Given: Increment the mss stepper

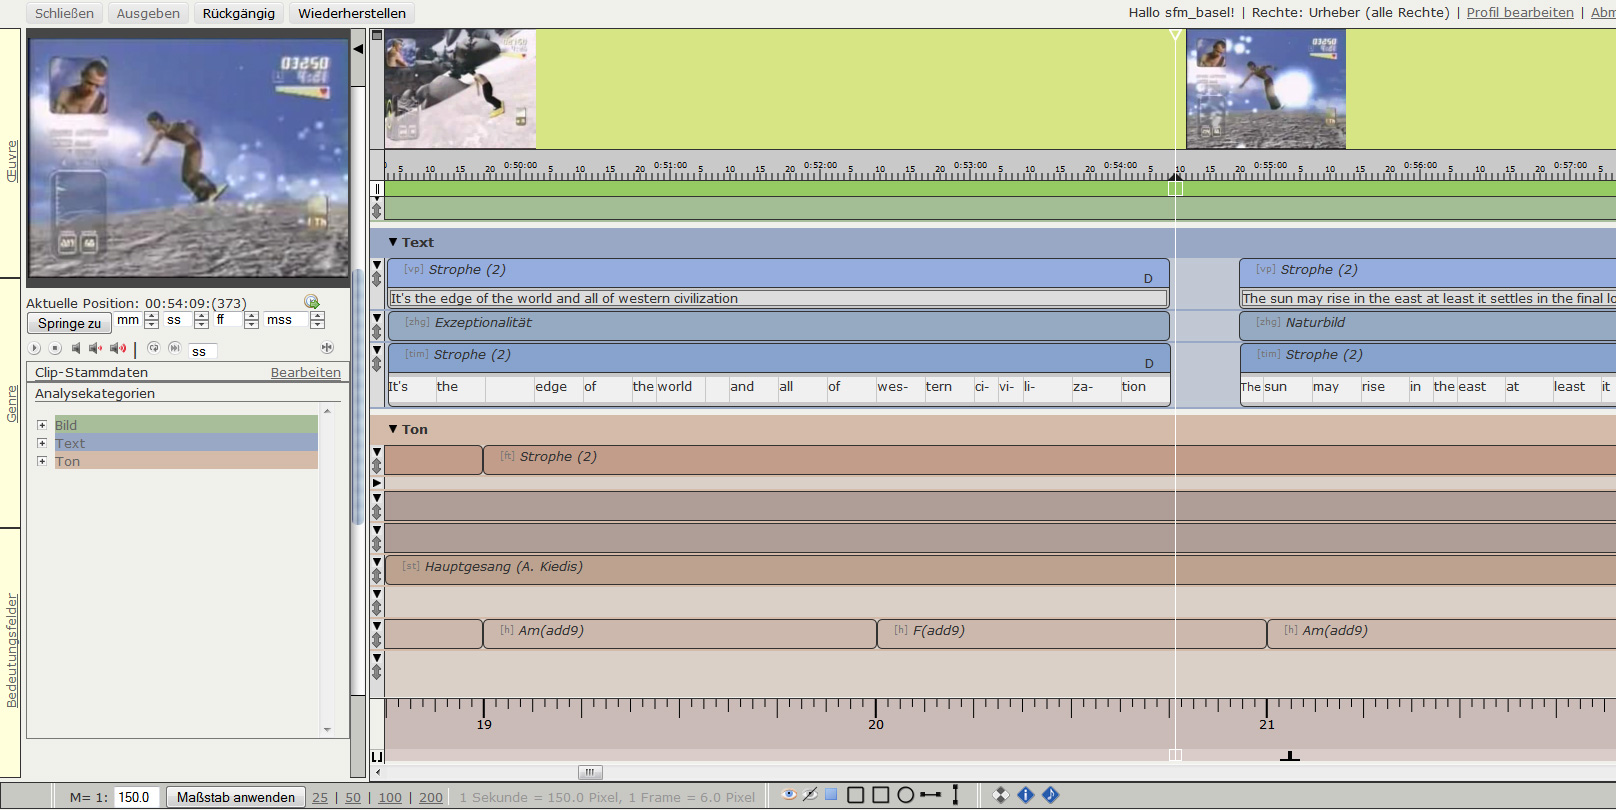Looking at the screenshot, I should (317, 316).
